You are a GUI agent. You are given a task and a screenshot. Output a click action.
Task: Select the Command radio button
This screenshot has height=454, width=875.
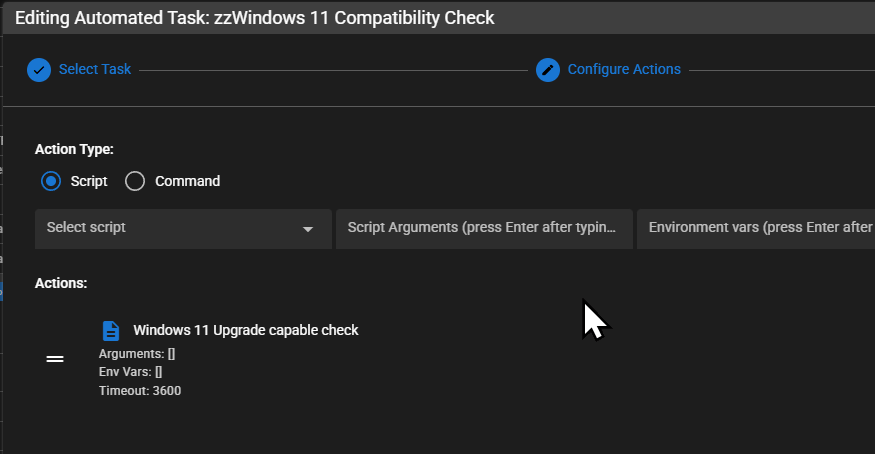(x=135, y=181)
